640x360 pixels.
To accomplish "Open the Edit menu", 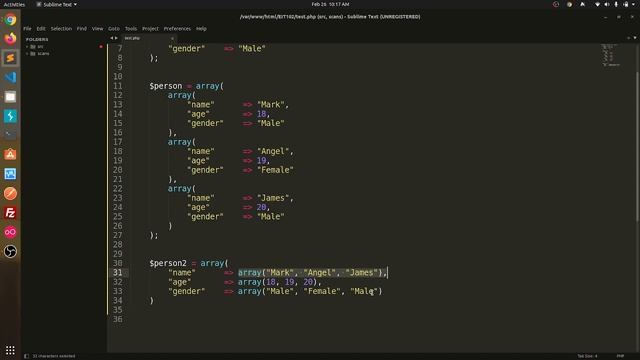I will 41,29.
